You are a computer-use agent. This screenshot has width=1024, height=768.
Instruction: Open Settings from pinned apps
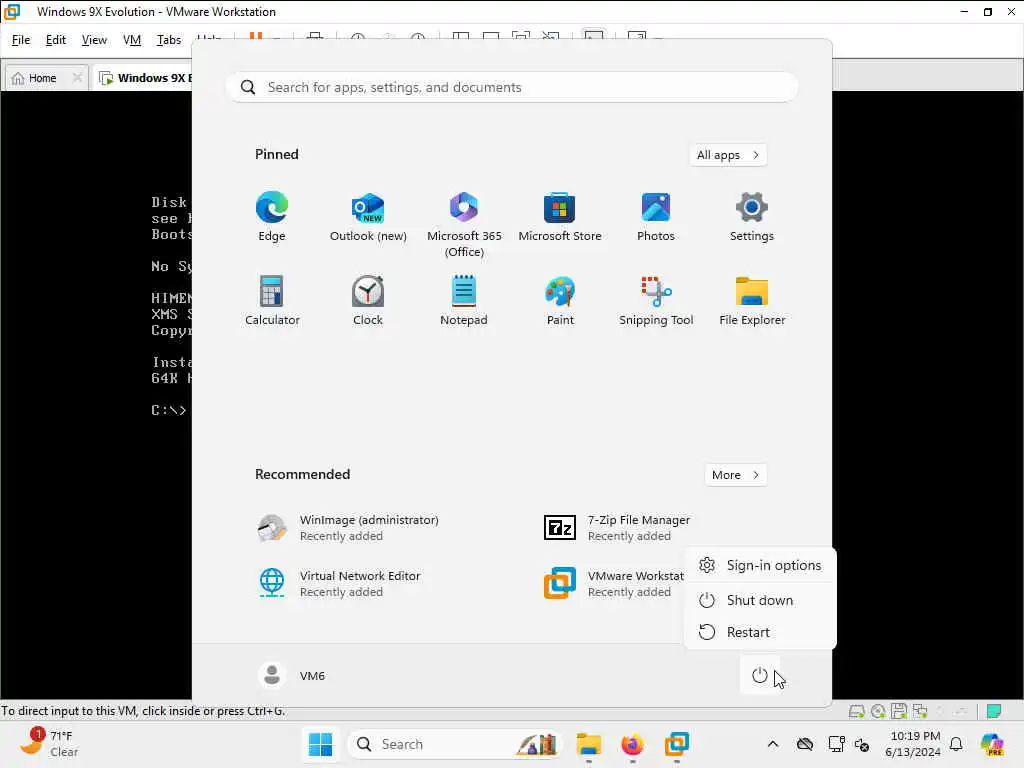(752, 217)
